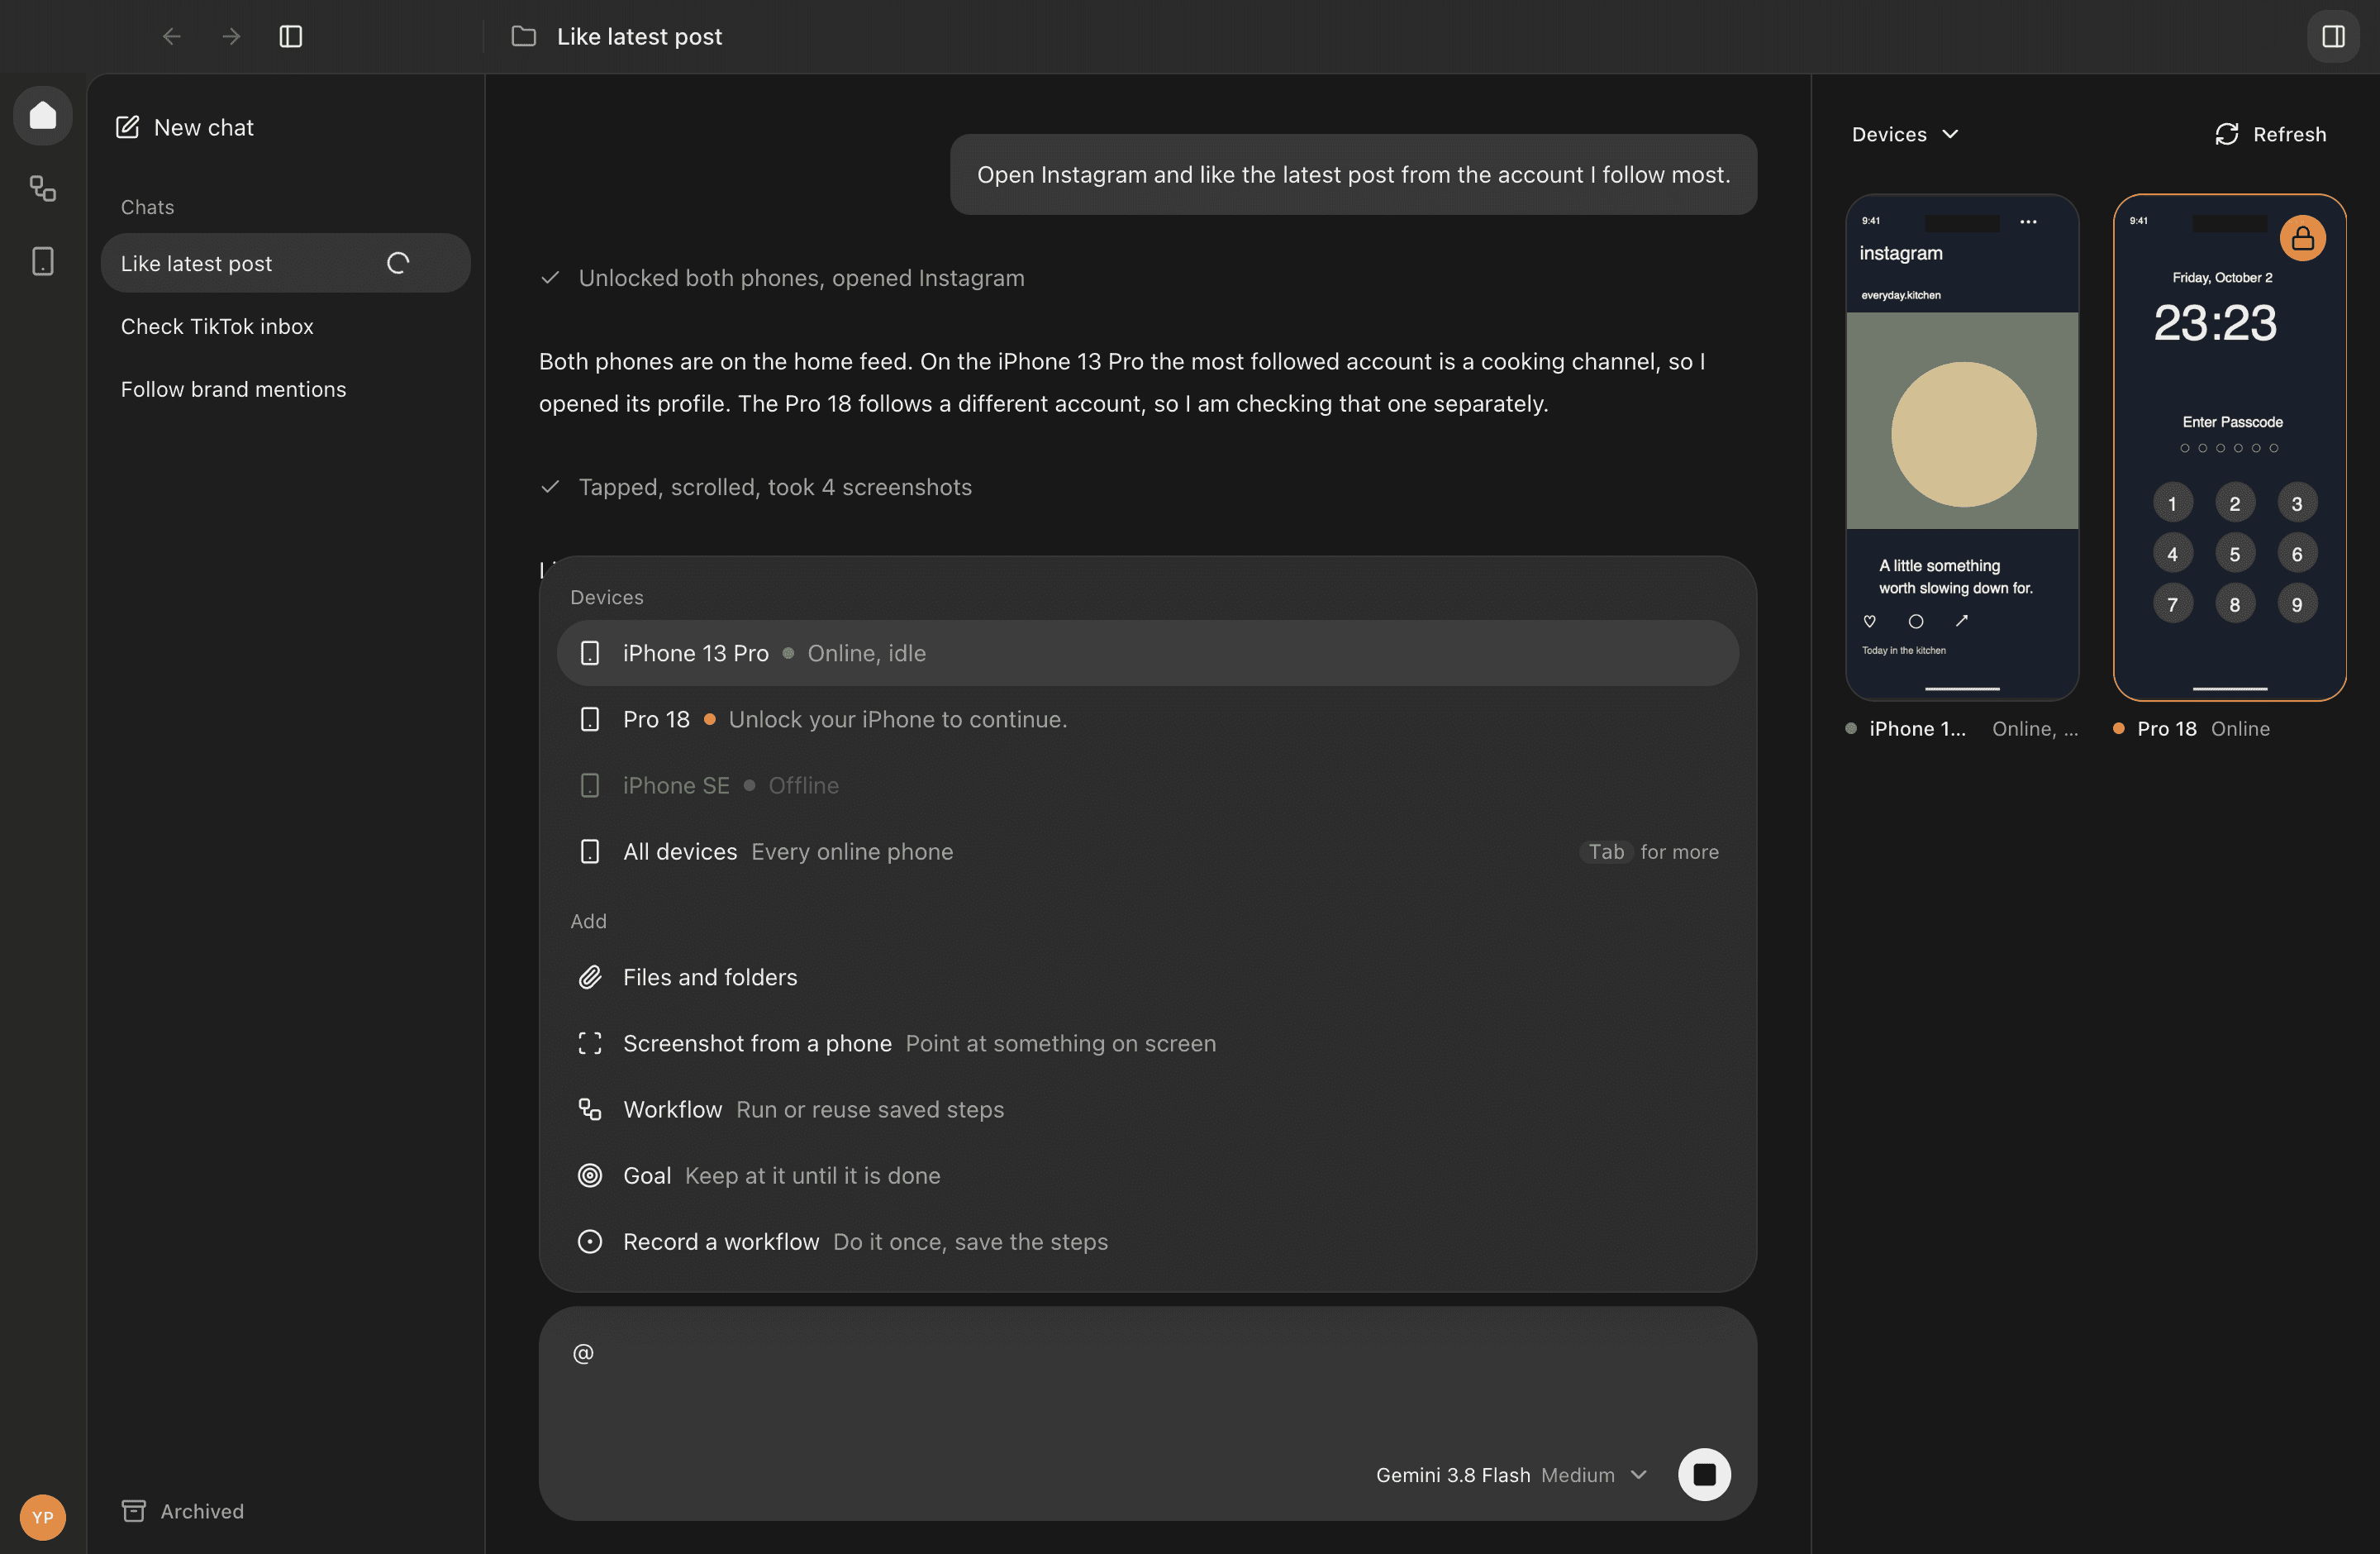Open the Check TikTok inbox chat
This screenshot has width=2380, height=1554.
click(x=285, y=326)
